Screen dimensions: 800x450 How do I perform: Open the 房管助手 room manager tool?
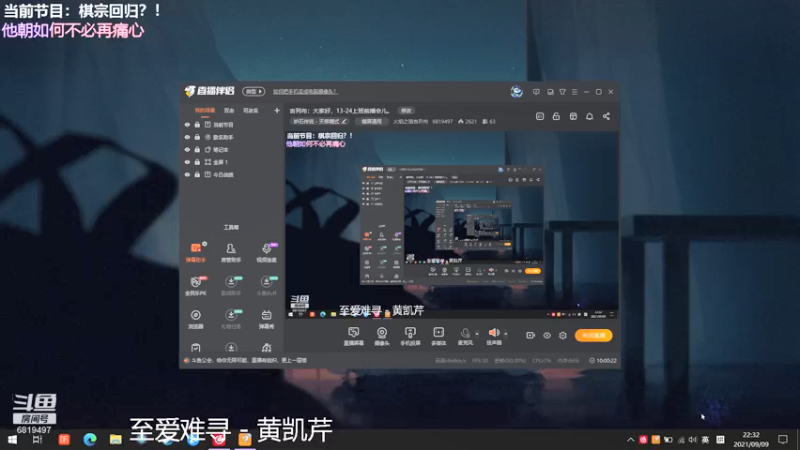coord(231,252)
